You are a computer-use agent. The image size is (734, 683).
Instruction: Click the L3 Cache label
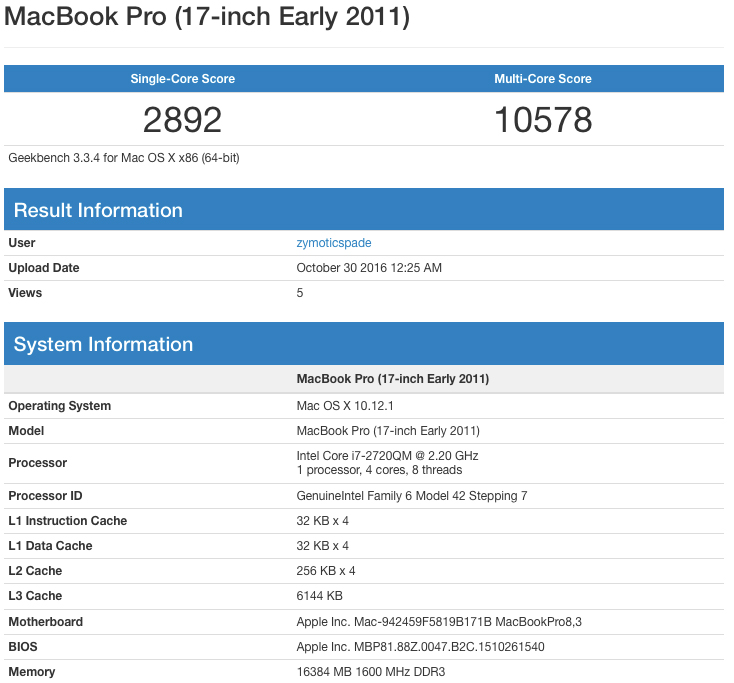(x=35, y=596)
